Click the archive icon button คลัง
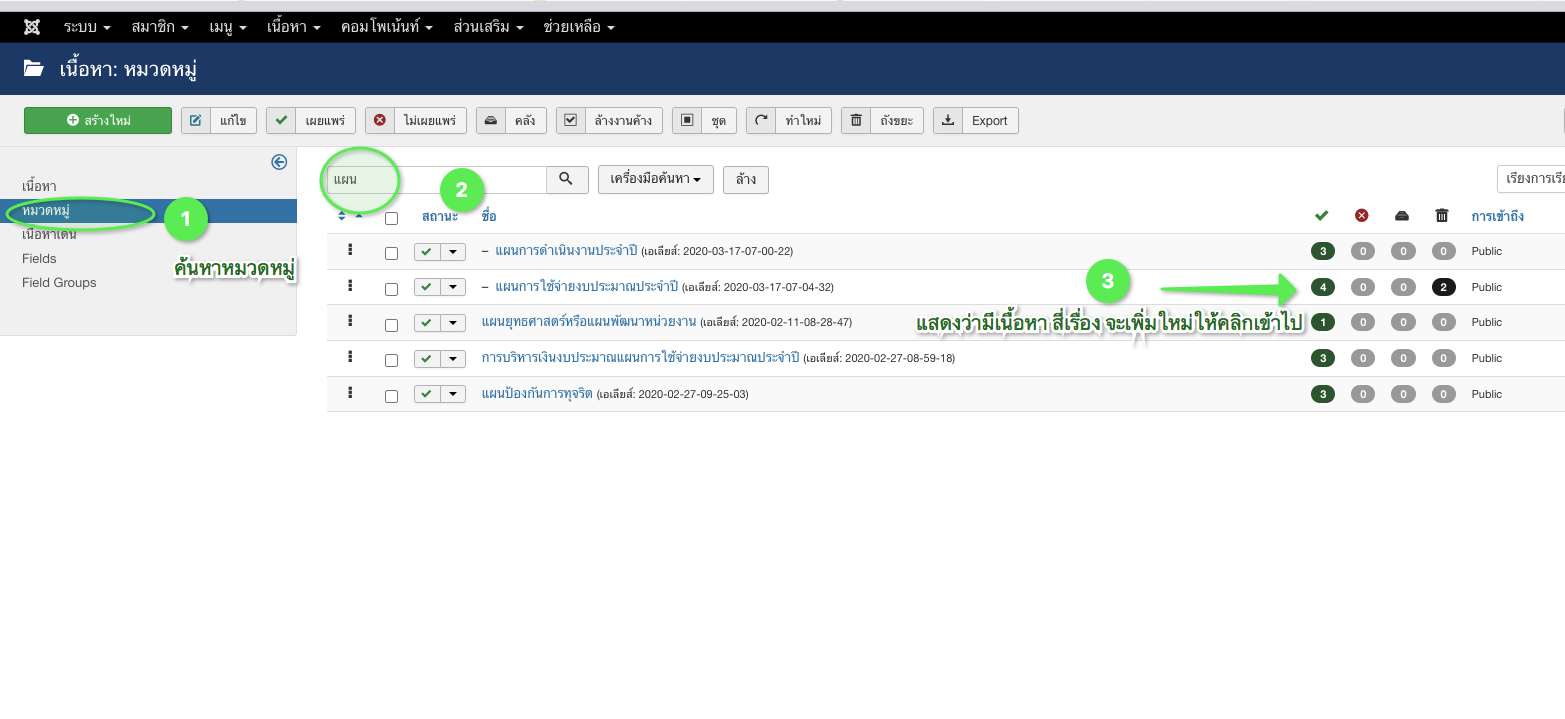This screenshot has width=1565, height=719. pos(511,121)
